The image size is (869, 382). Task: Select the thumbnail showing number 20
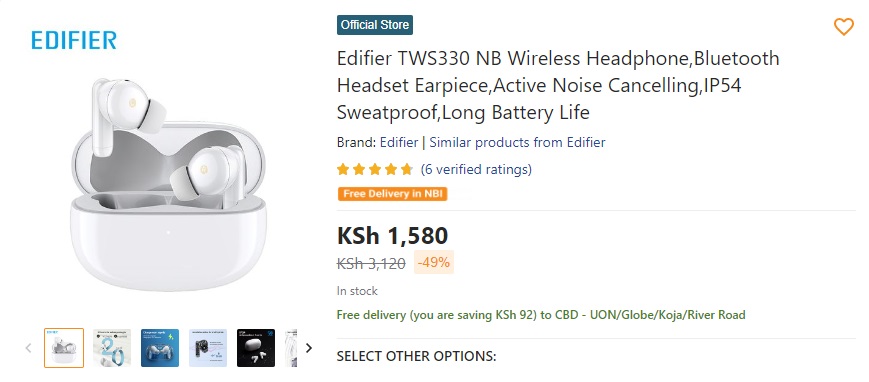pos(112,348)
